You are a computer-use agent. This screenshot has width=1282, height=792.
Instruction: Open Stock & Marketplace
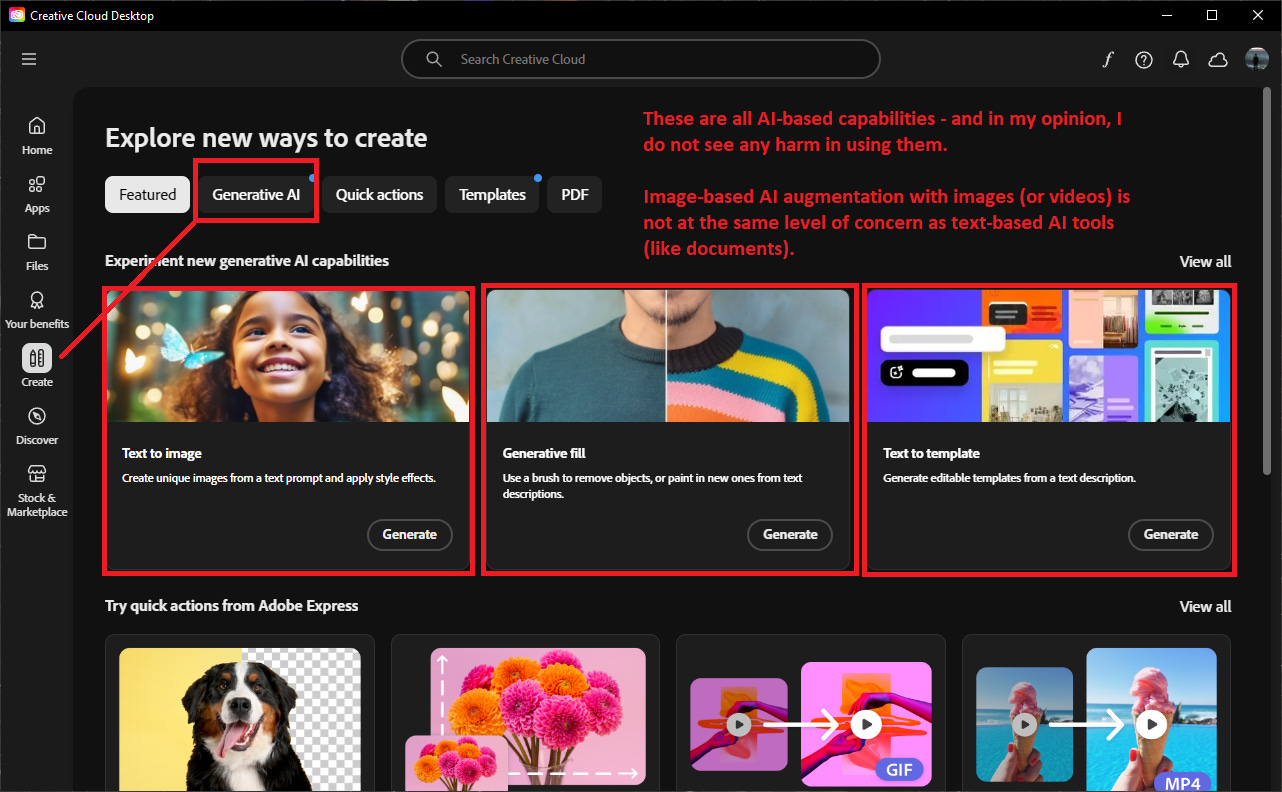pos(37,491)
